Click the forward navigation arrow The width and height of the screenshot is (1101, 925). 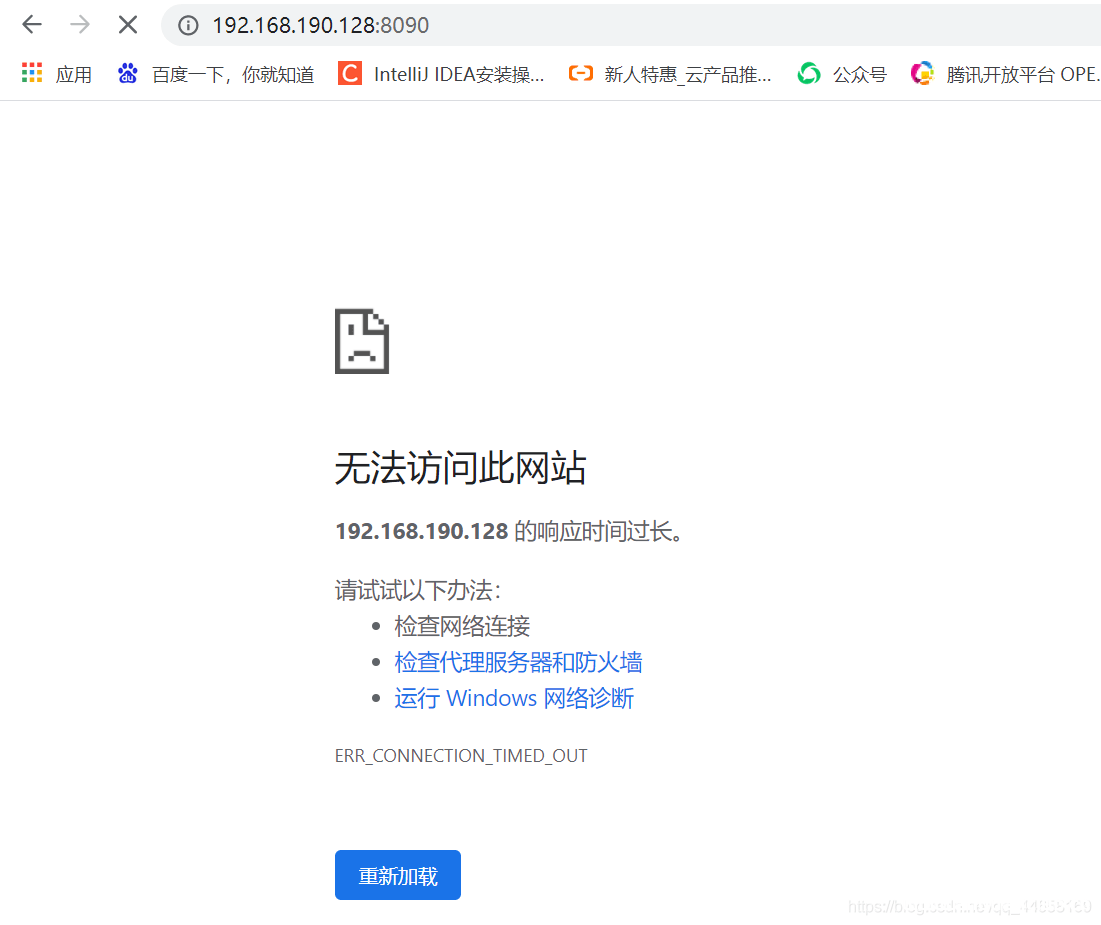[x=79, y=25]
